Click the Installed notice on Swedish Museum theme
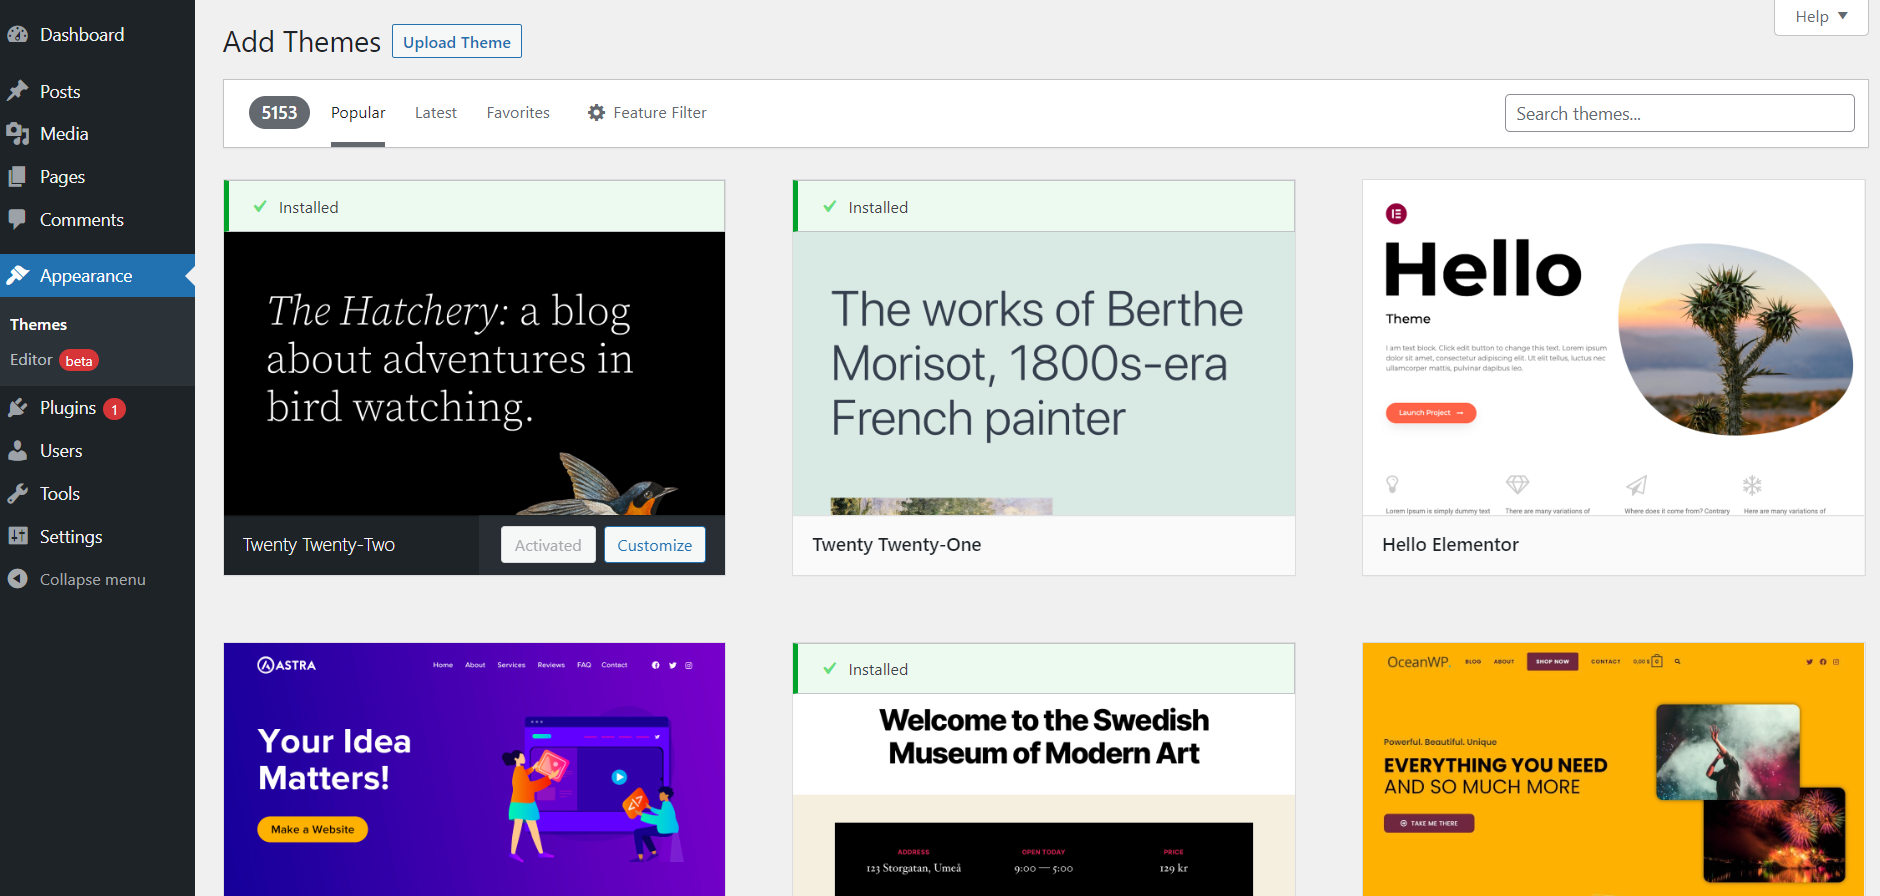 coord(1044,669)
